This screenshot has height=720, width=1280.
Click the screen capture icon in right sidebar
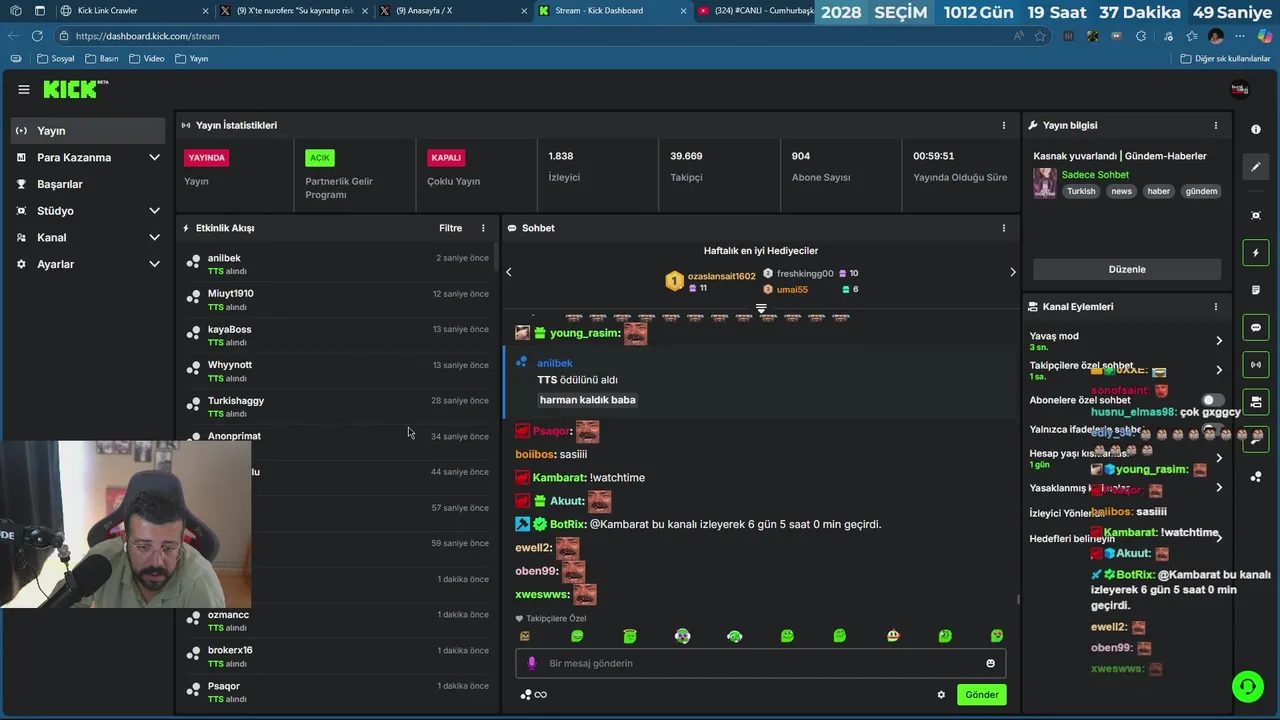point(1256,215)
